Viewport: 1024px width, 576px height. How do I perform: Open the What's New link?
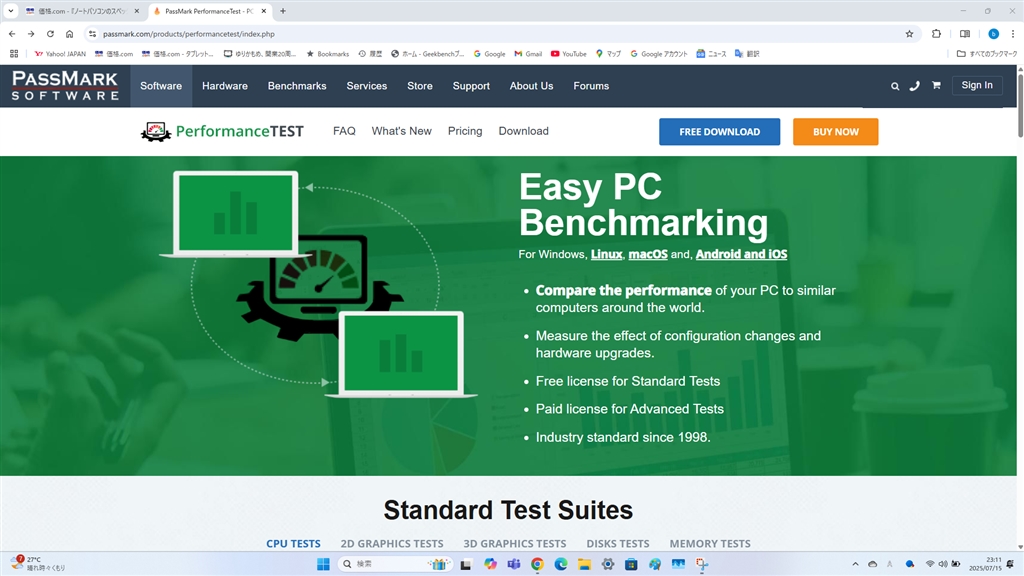[x=402, y=131]
